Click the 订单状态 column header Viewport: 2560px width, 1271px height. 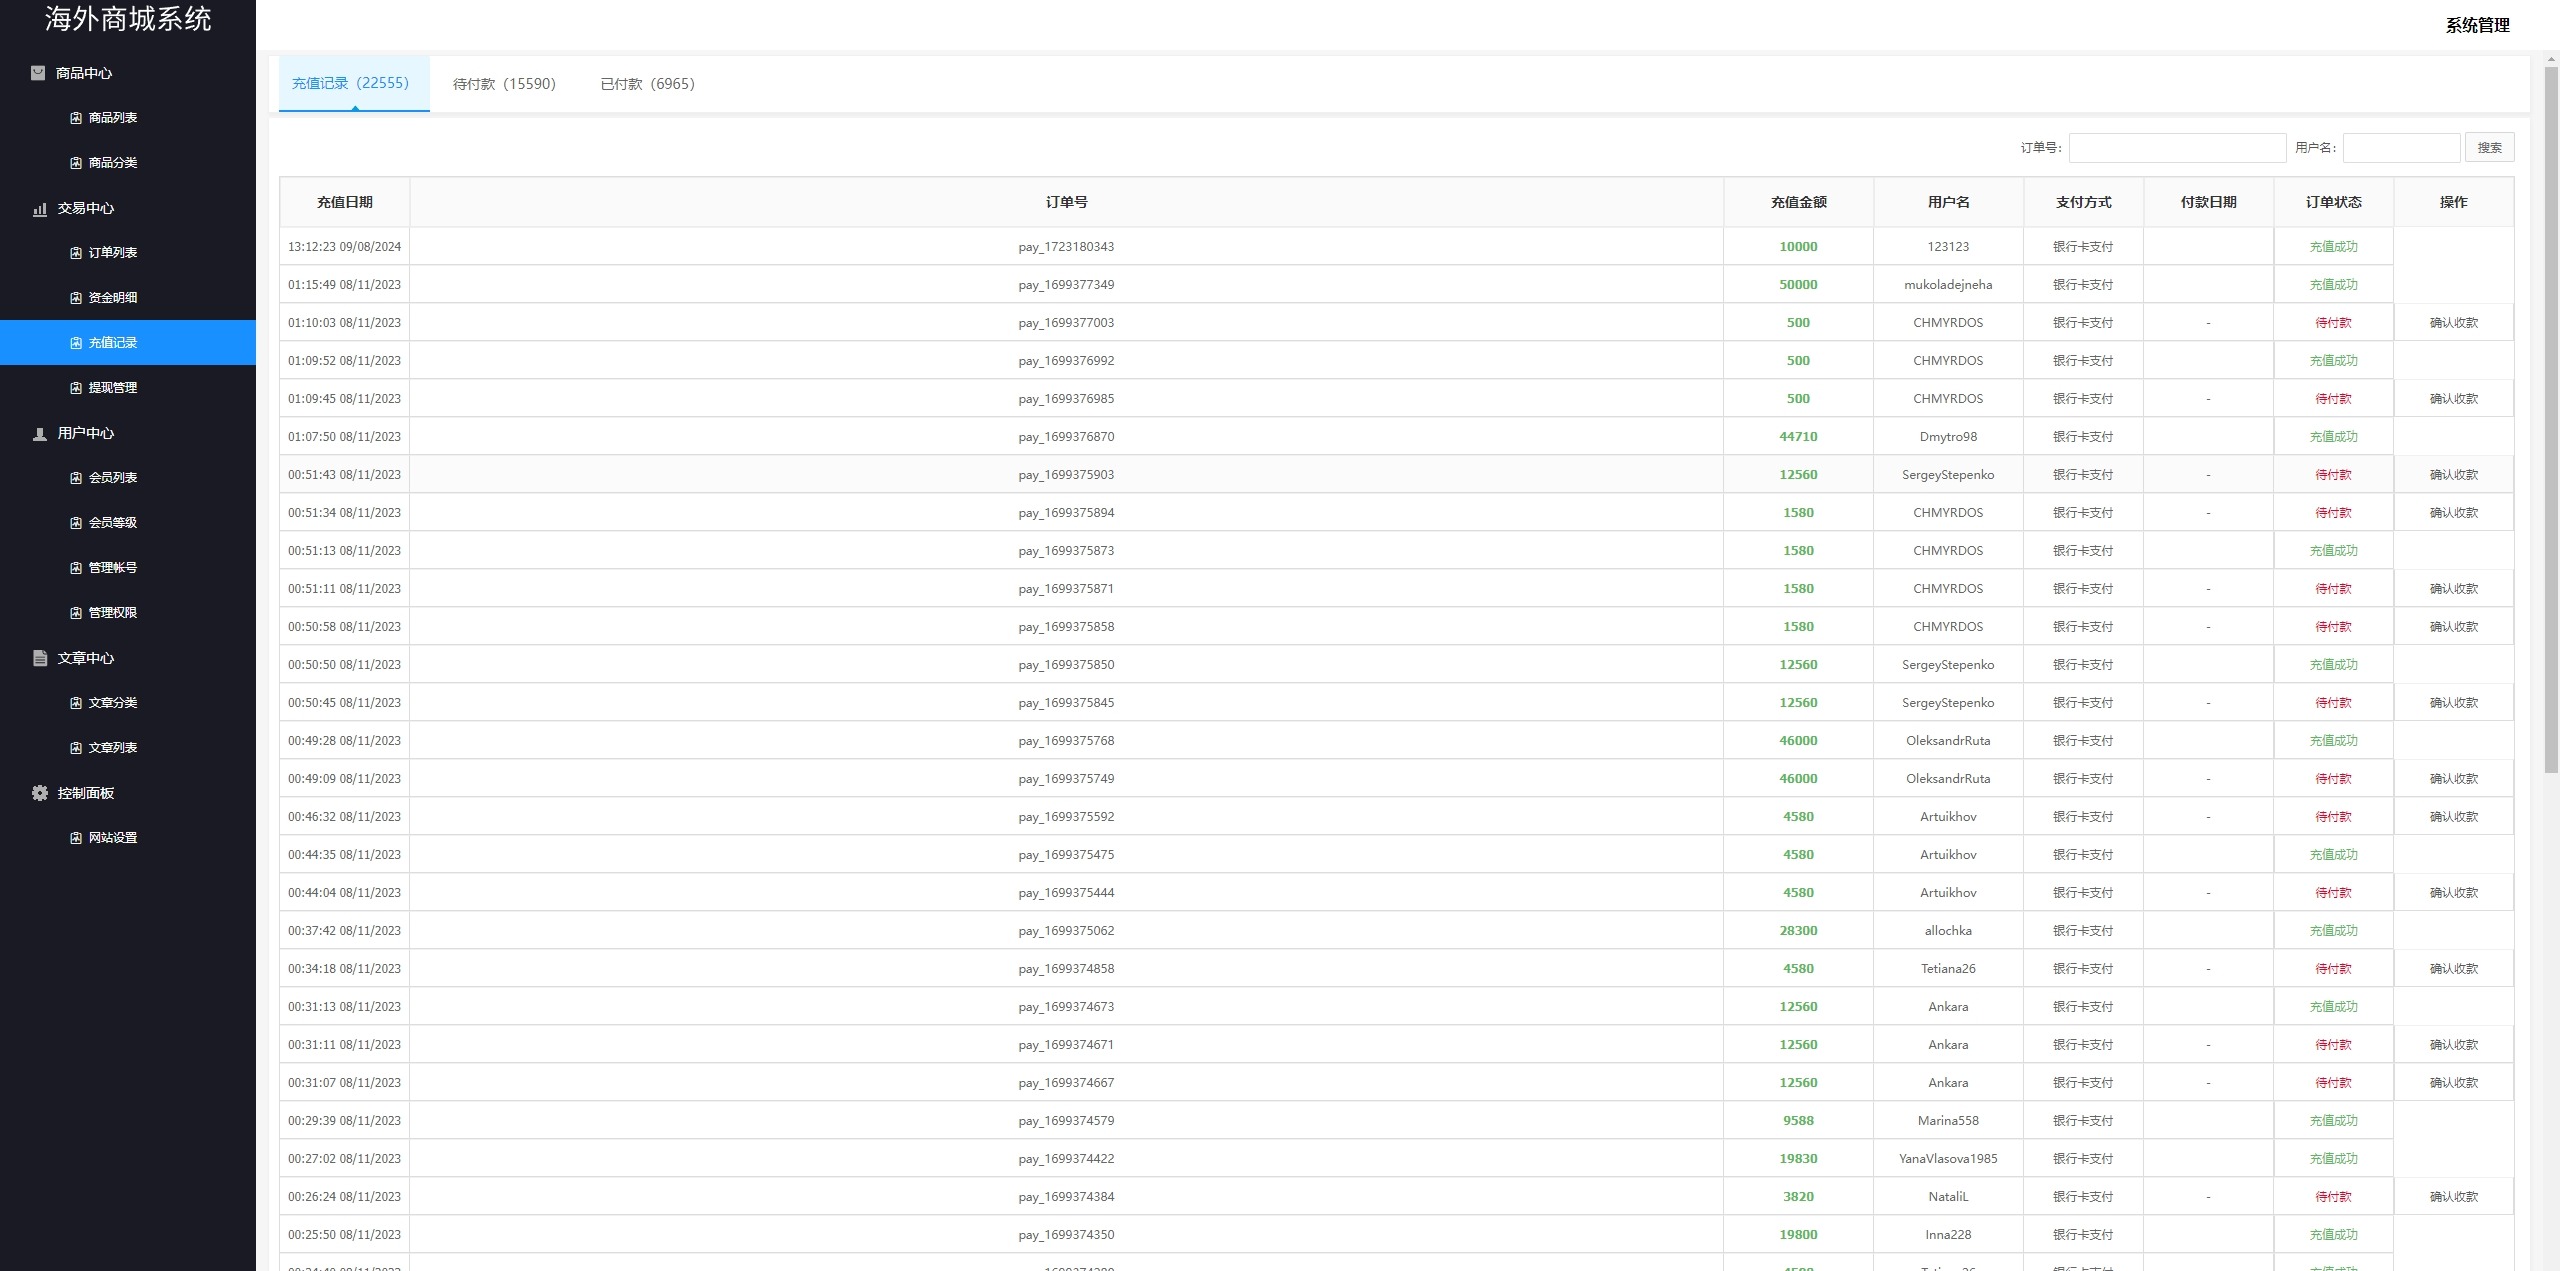click(2333, 202)
